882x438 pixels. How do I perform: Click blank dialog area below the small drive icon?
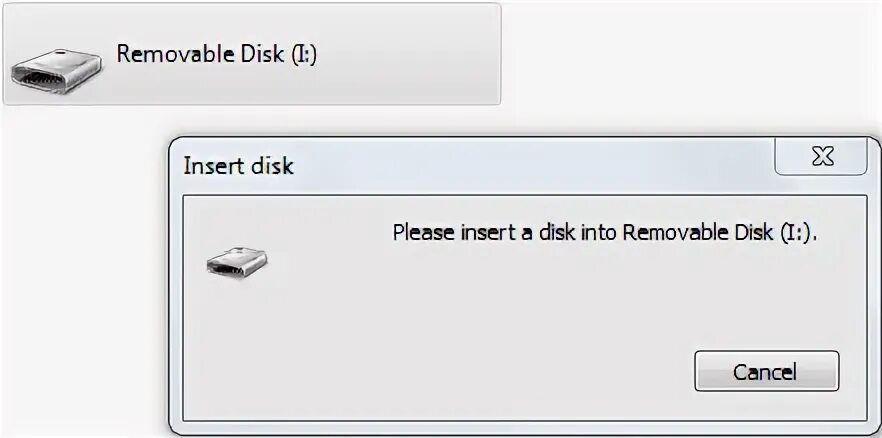tap(237, 350)
